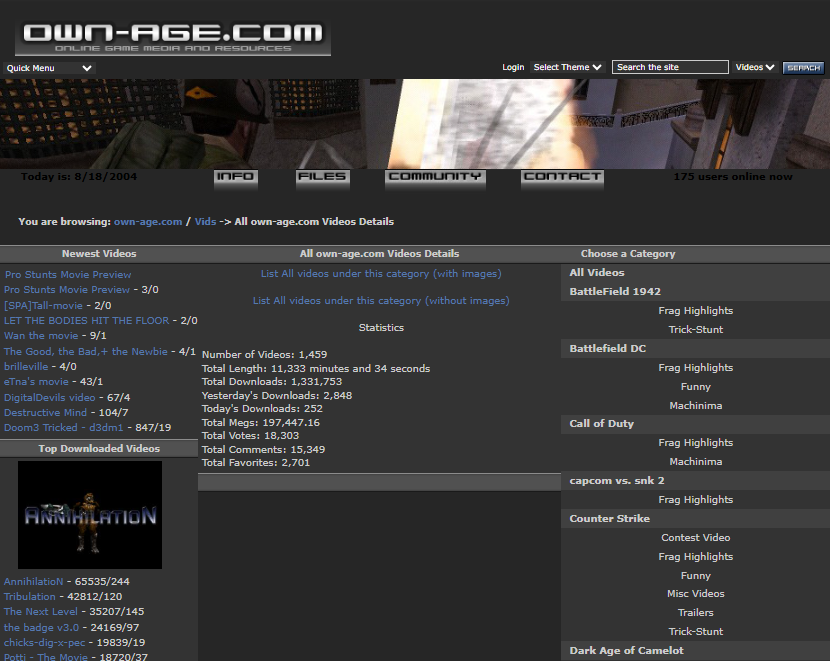Select Trailers under Counter Strike
The image size is (830, 661).
(696, 613)
